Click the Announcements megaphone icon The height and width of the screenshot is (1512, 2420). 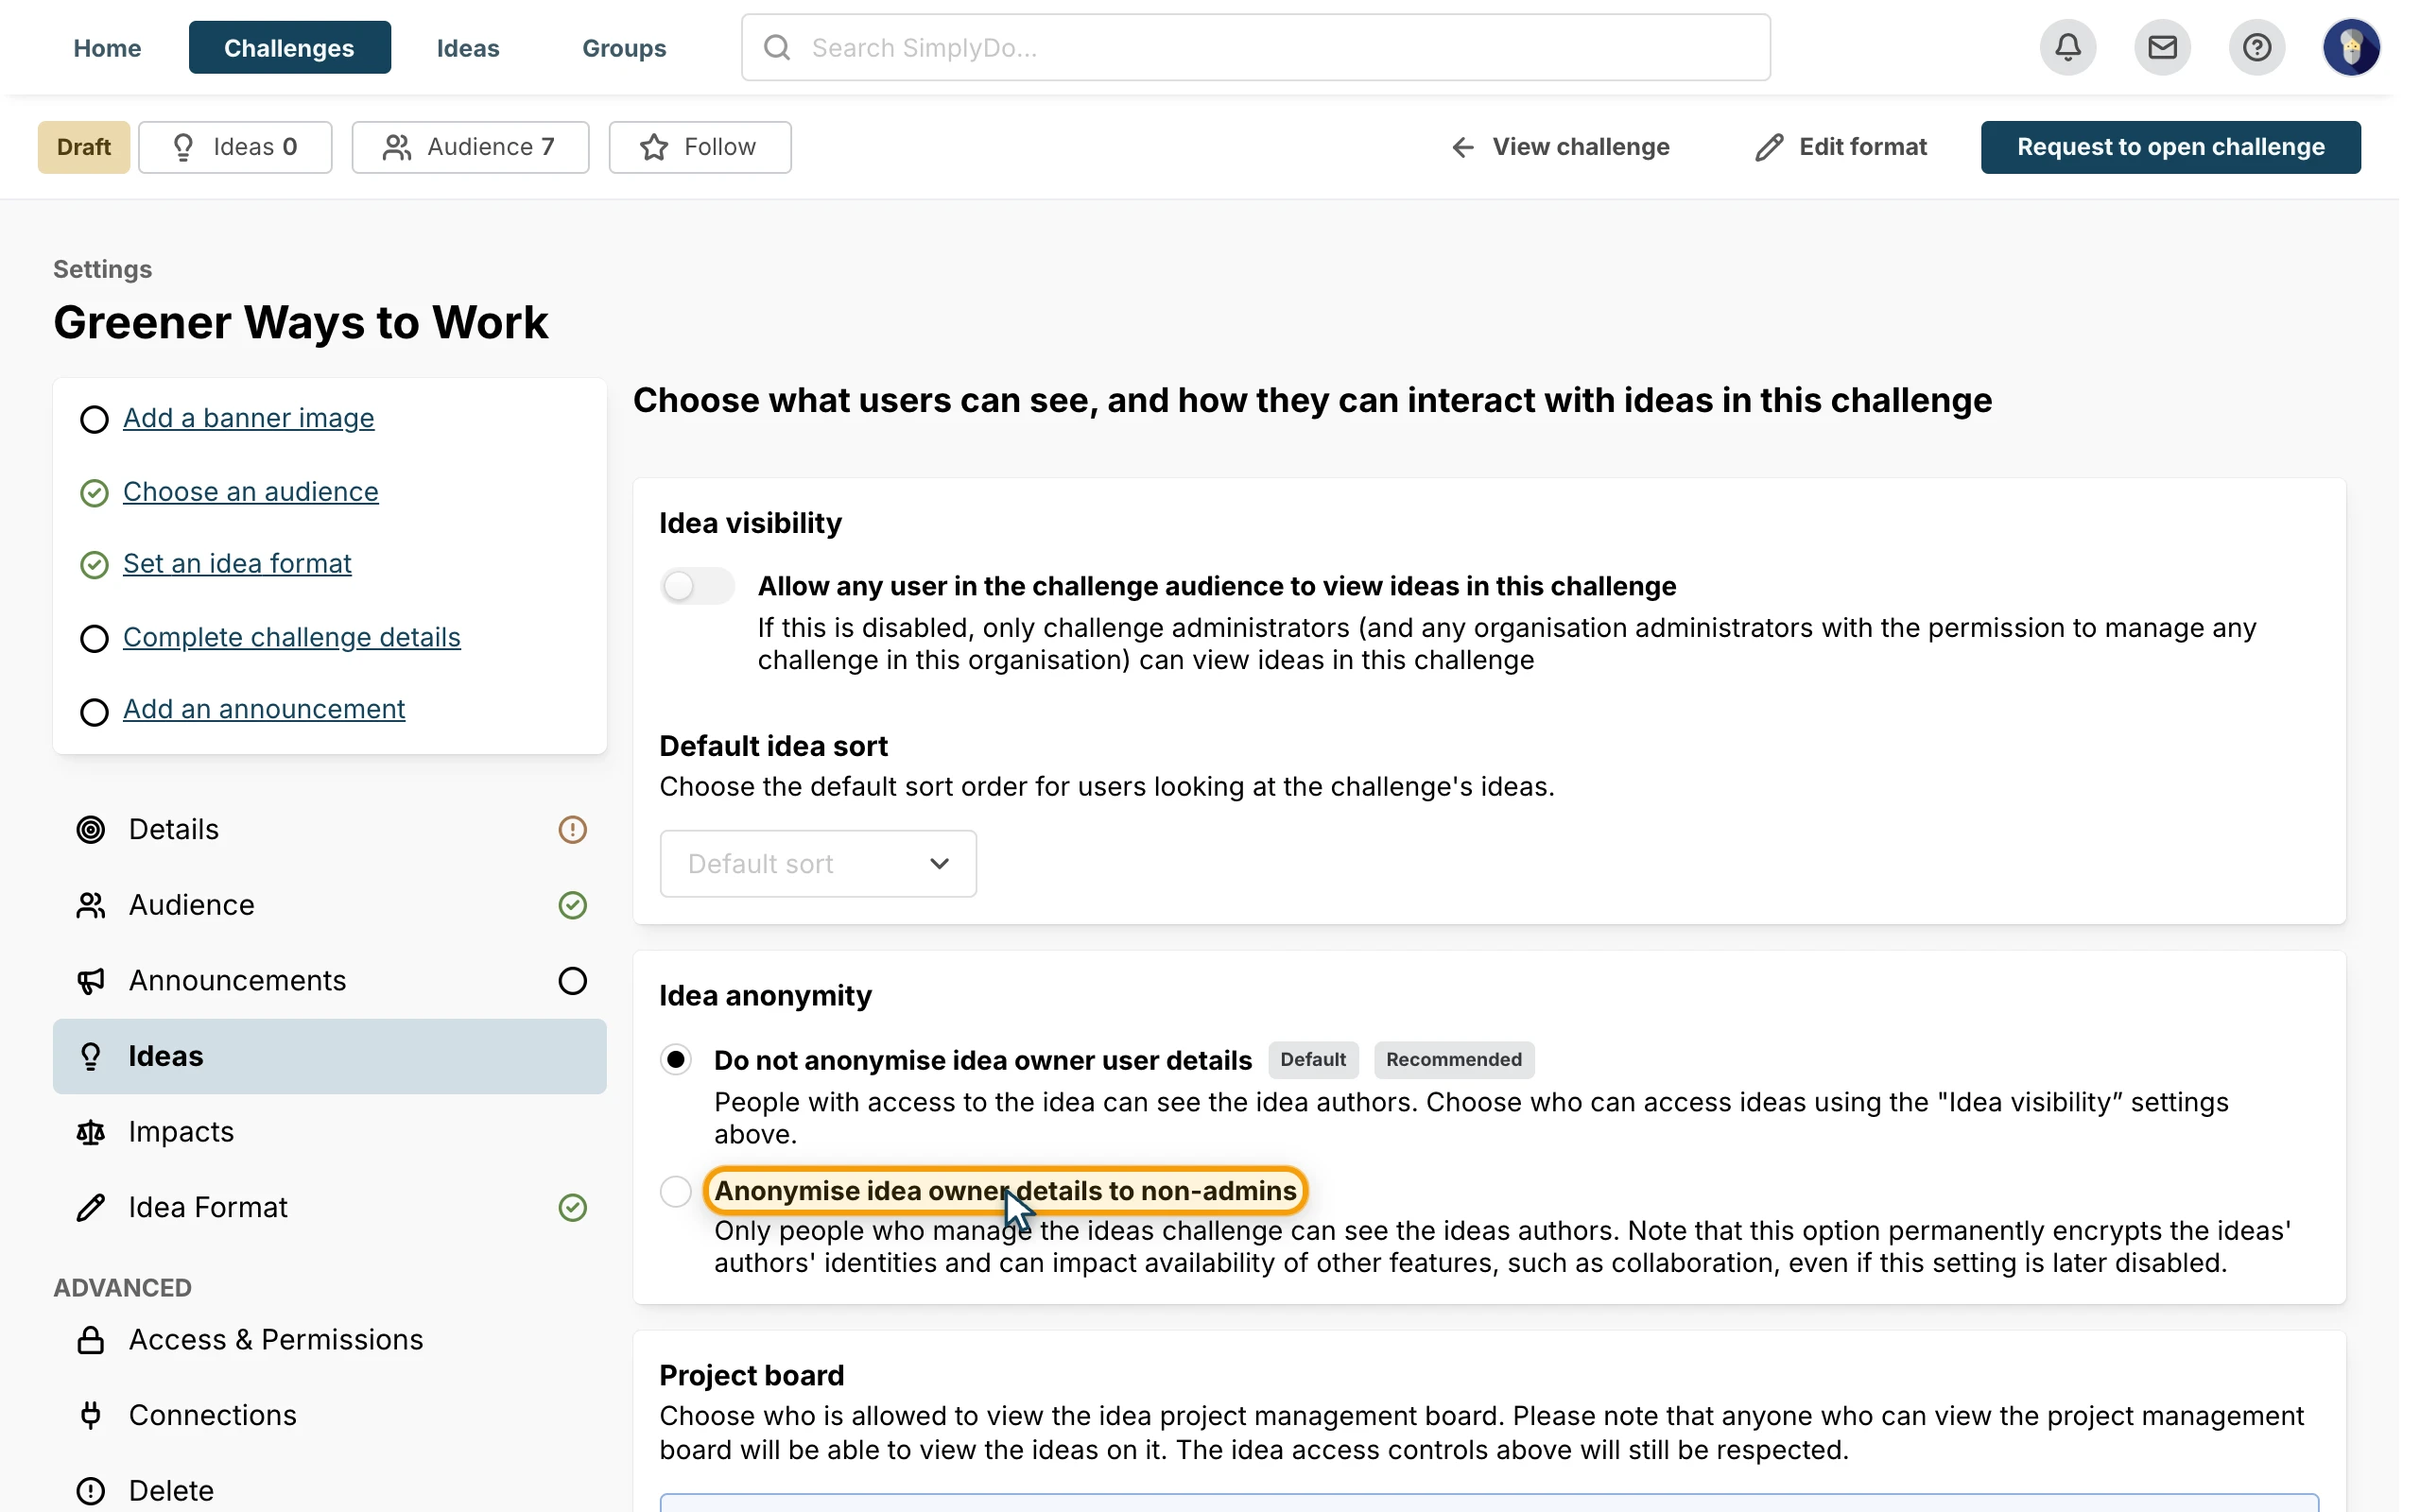(x=91, y=981)
